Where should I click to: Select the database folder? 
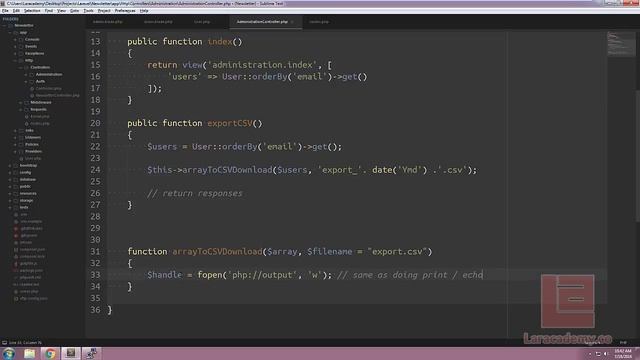[28, 180]
